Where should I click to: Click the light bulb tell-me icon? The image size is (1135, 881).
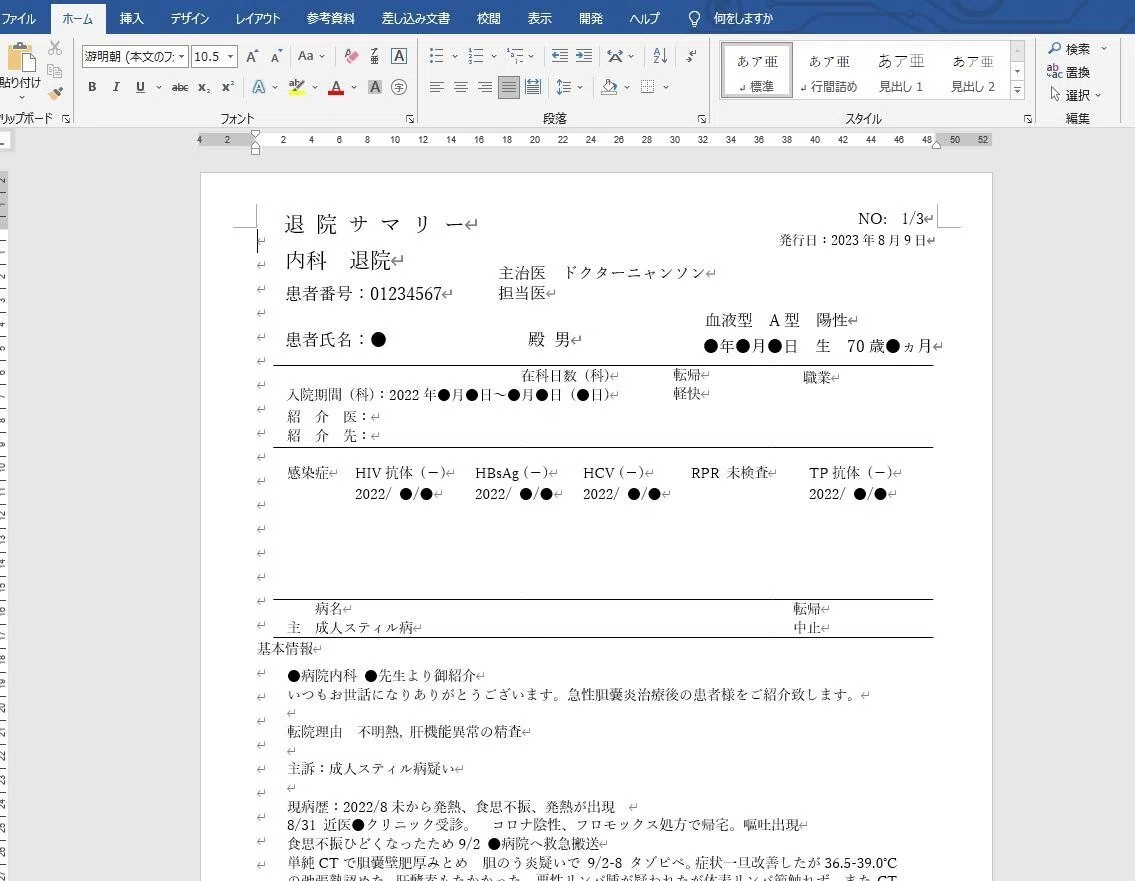(694, 19)
